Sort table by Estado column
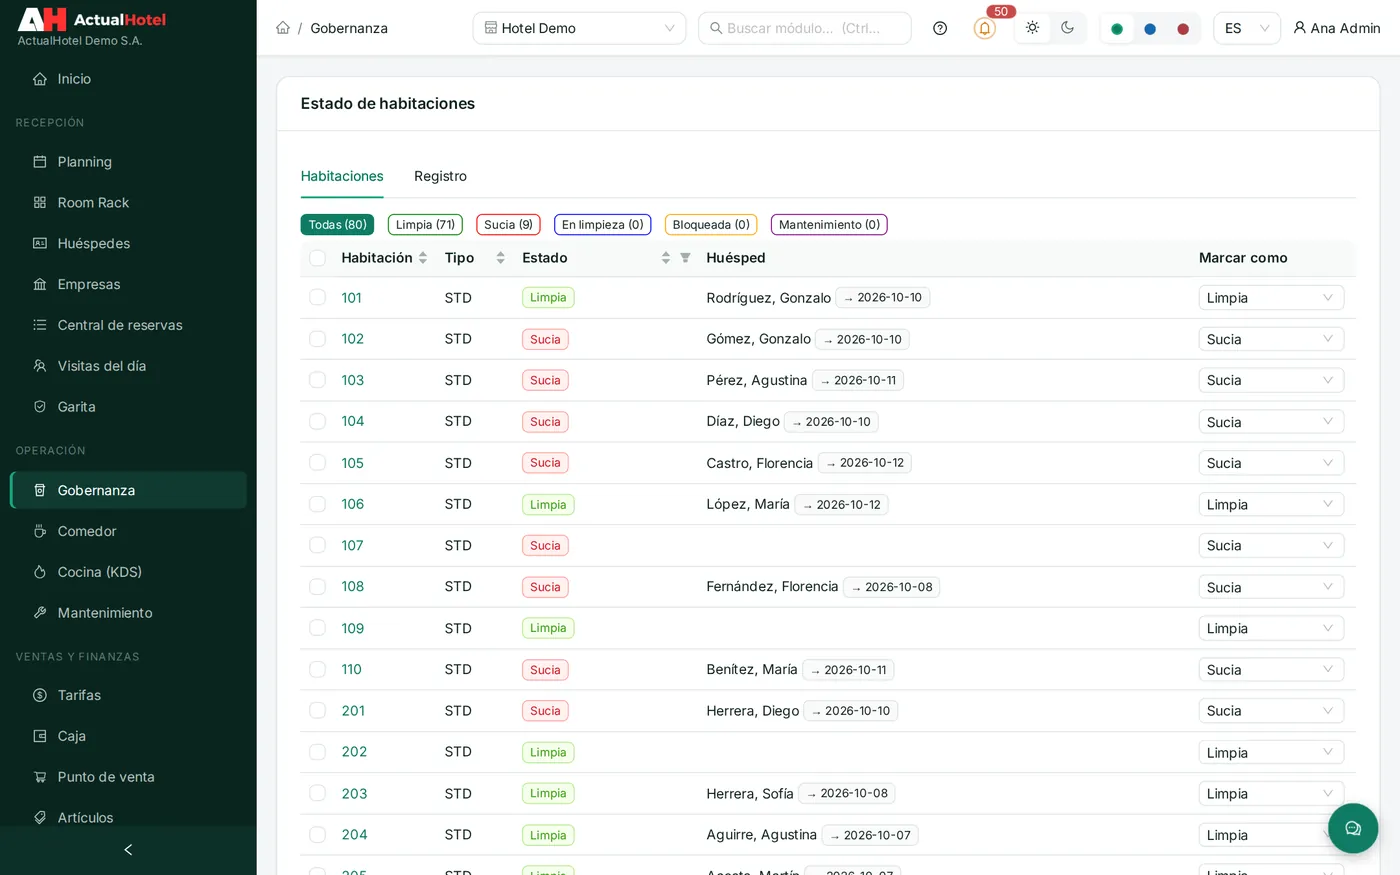The width and height of the screenshot is (1400, 875). [666, 258]
